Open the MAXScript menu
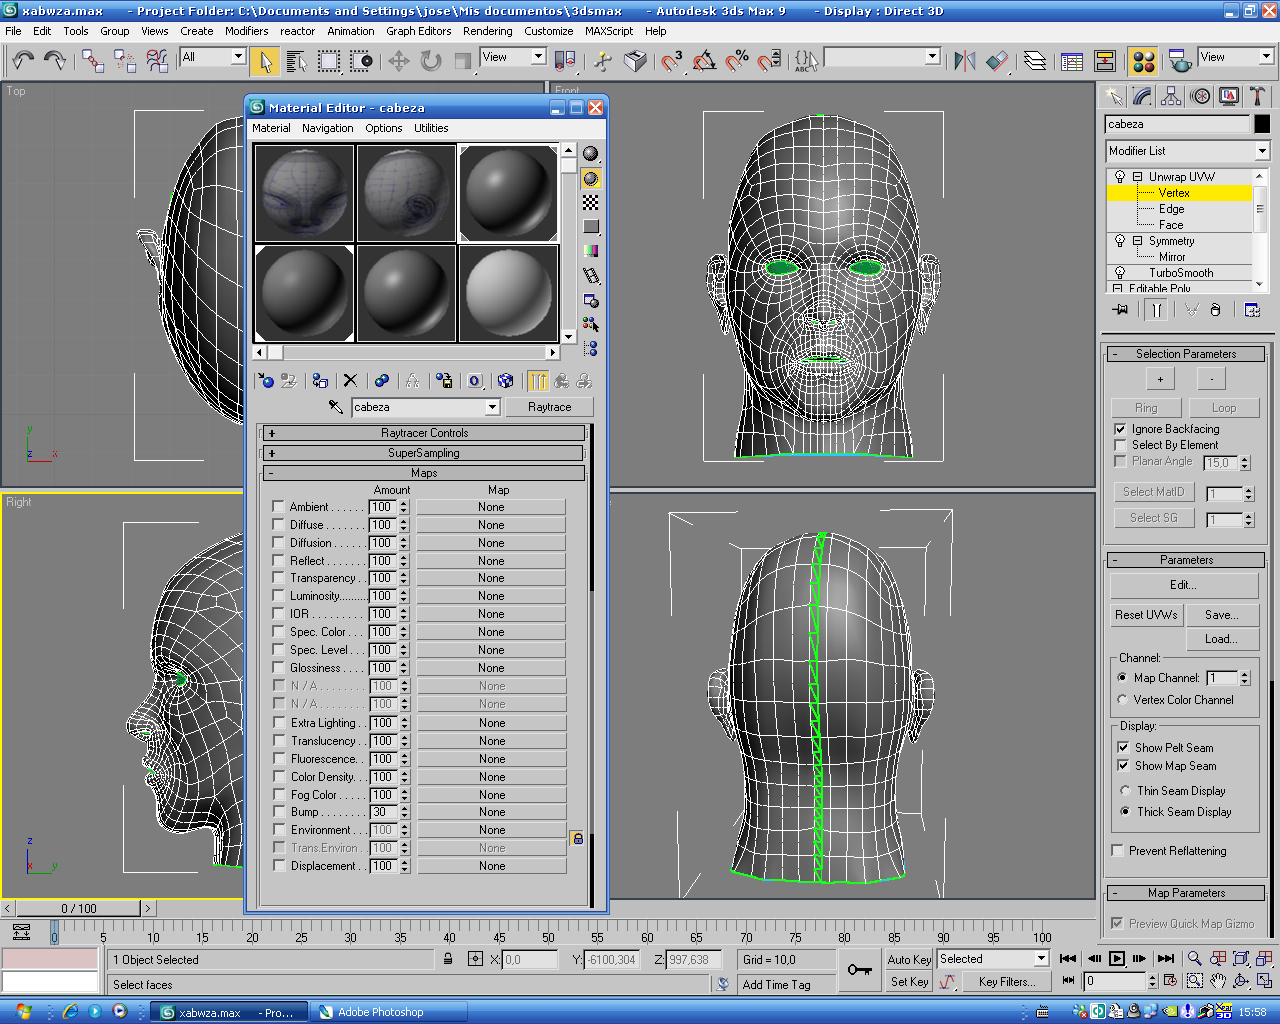 tap(609, 31)
